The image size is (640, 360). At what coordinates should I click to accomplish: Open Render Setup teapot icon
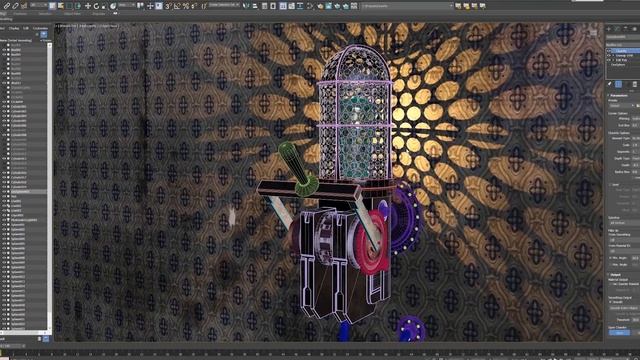coord(320,6)
